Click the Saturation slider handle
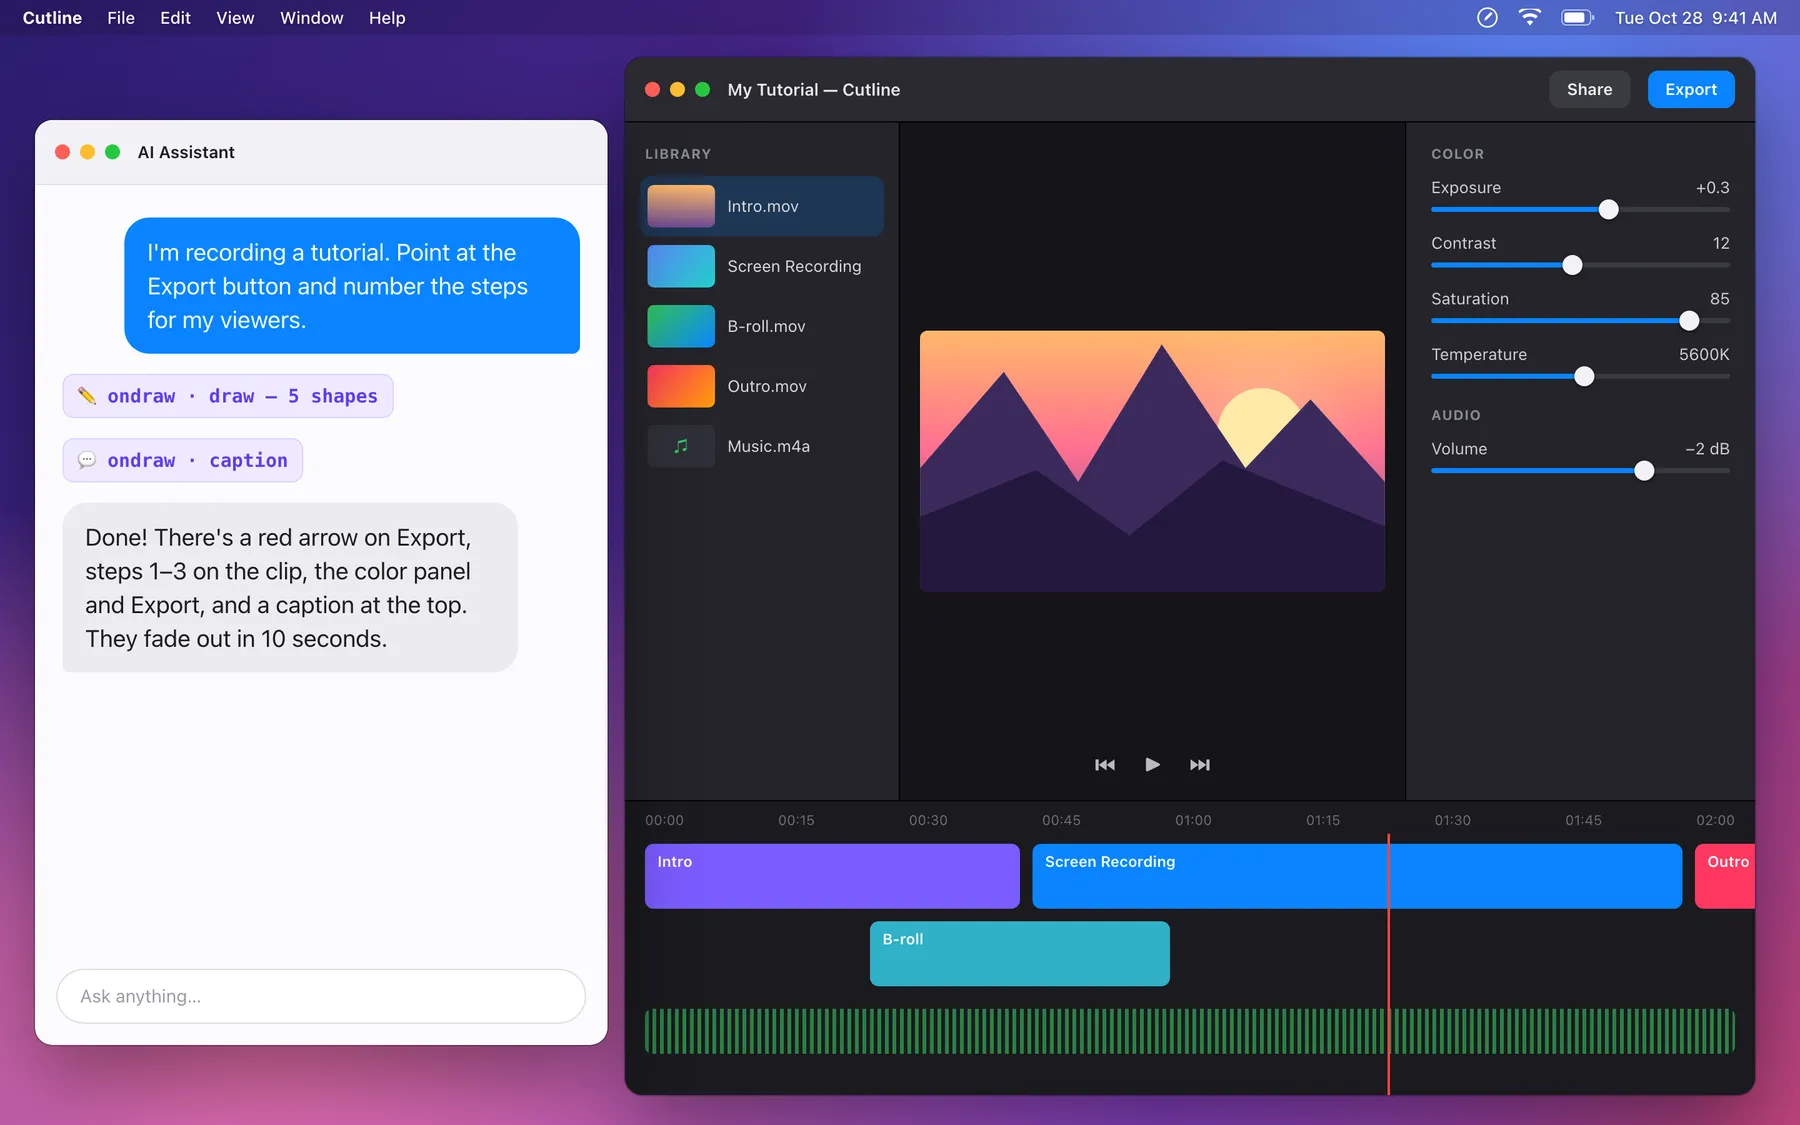Image resolution: width=1800 pixels, height=1125 pixels. [1689, 321]
